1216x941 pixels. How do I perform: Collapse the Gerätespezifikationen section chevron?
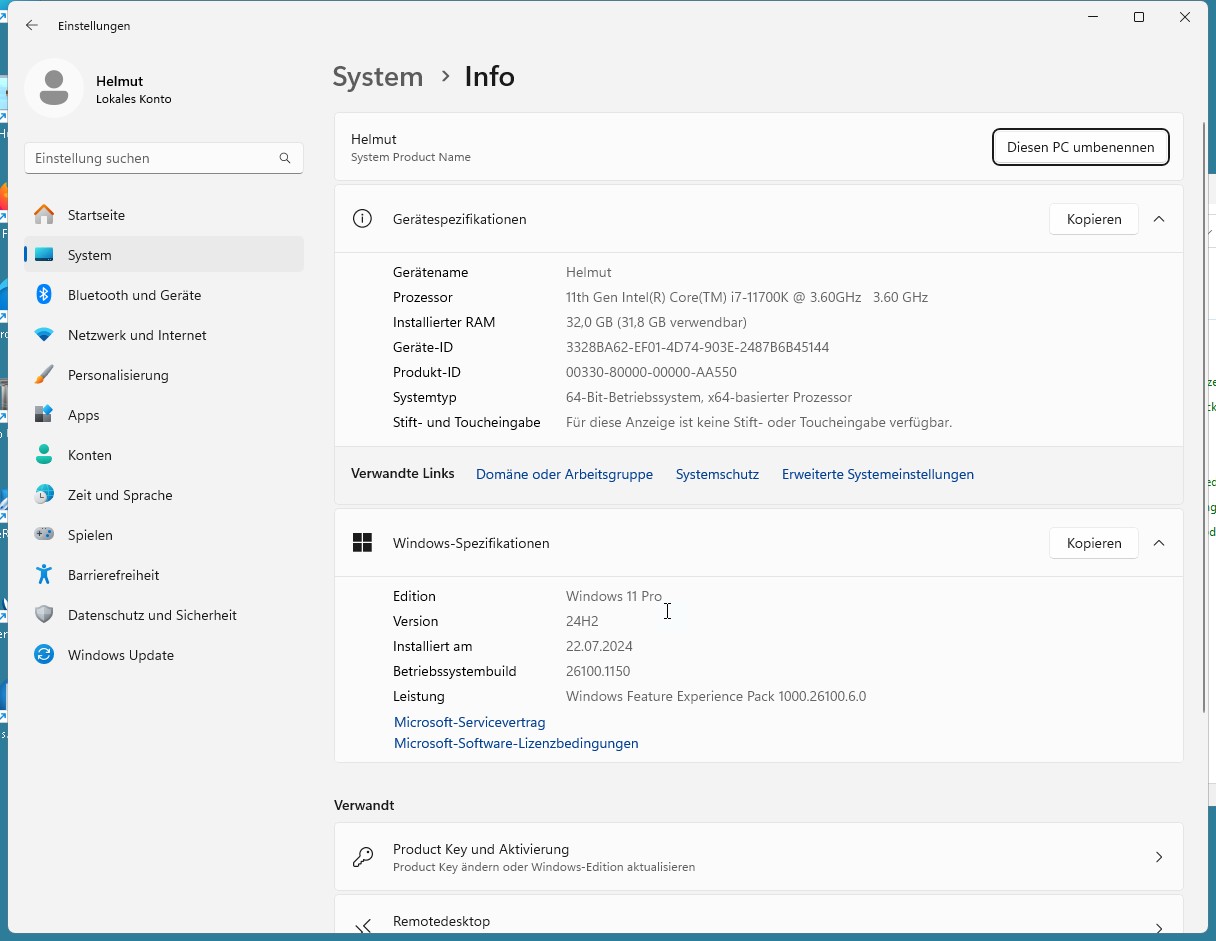pos(1159,219)
